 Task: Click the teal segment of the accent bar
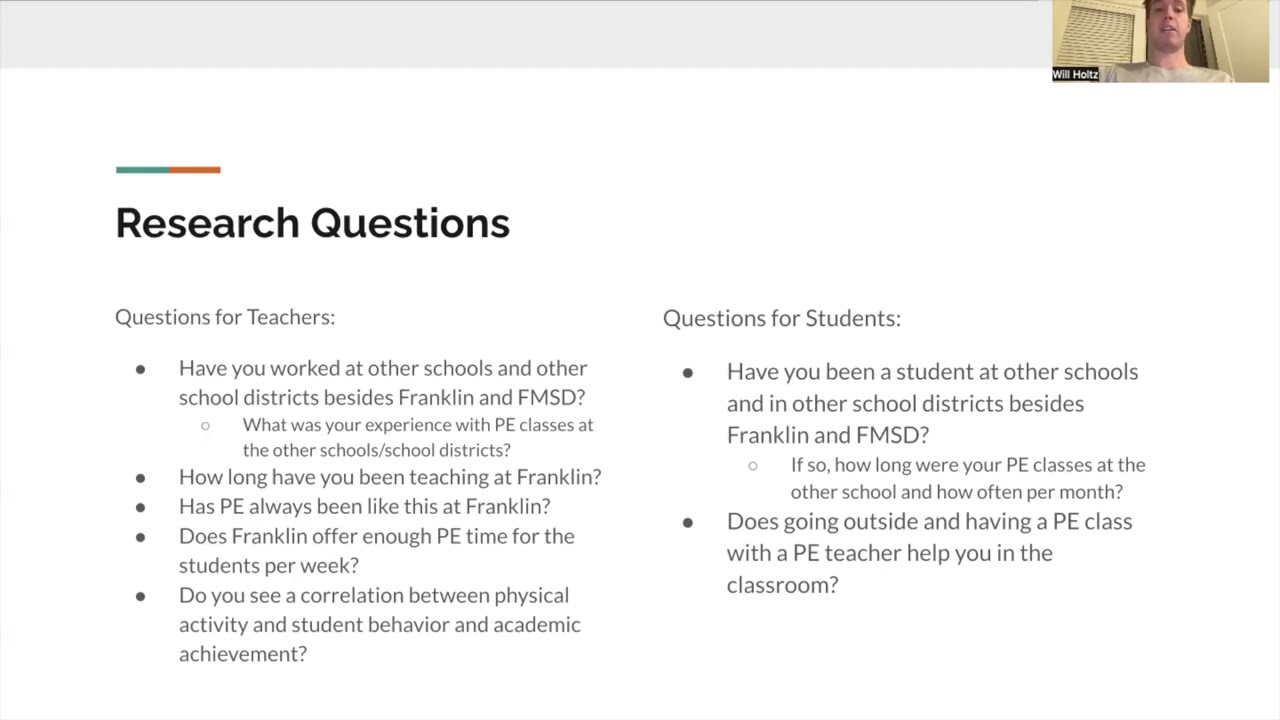(x=142, y=170)
